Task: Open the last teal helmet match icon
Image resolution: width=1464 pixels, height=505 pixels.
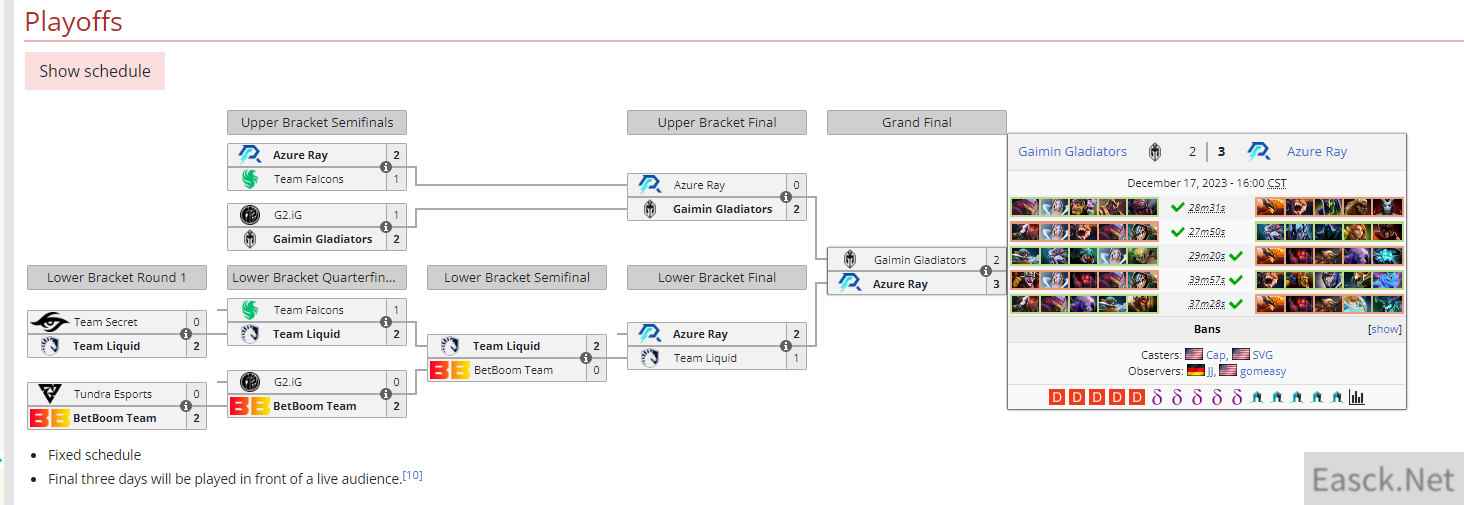Action: point(1336,397)
